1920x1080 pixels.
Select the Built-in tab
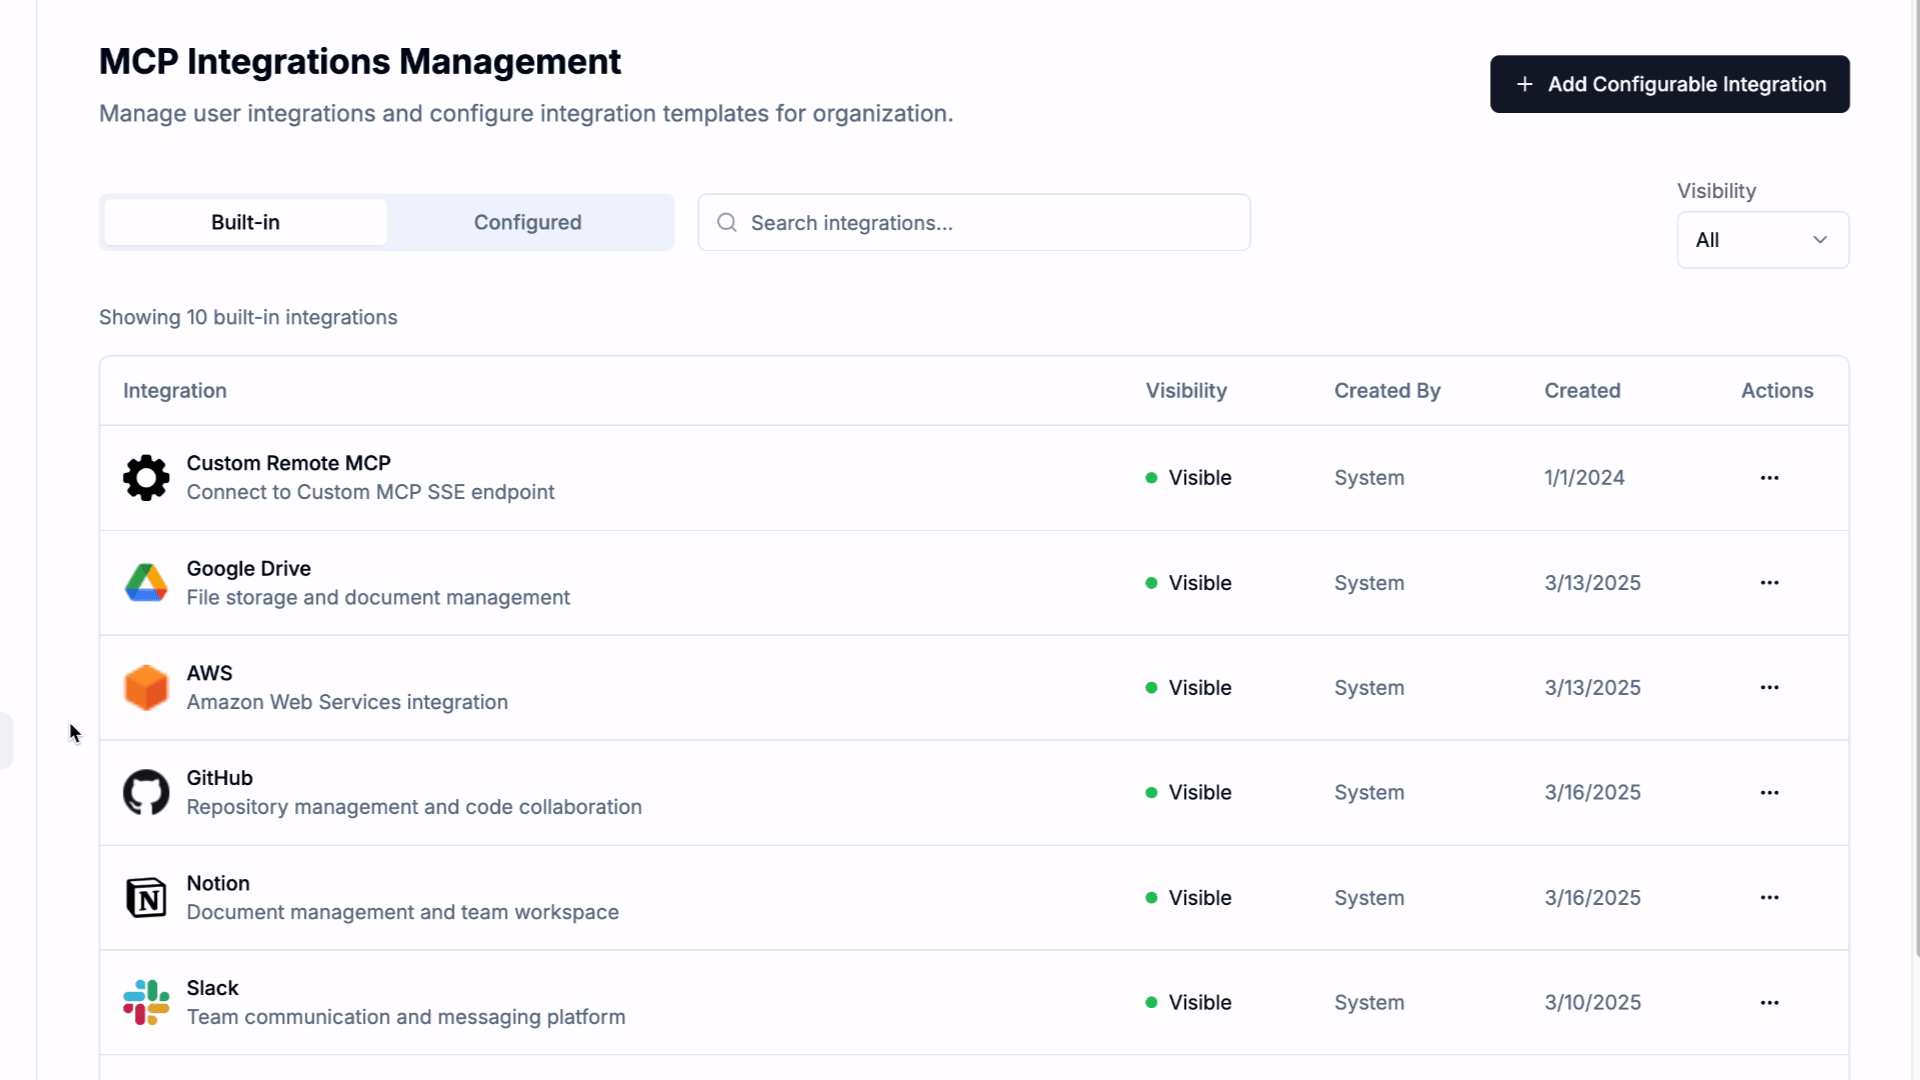(245, 222)
